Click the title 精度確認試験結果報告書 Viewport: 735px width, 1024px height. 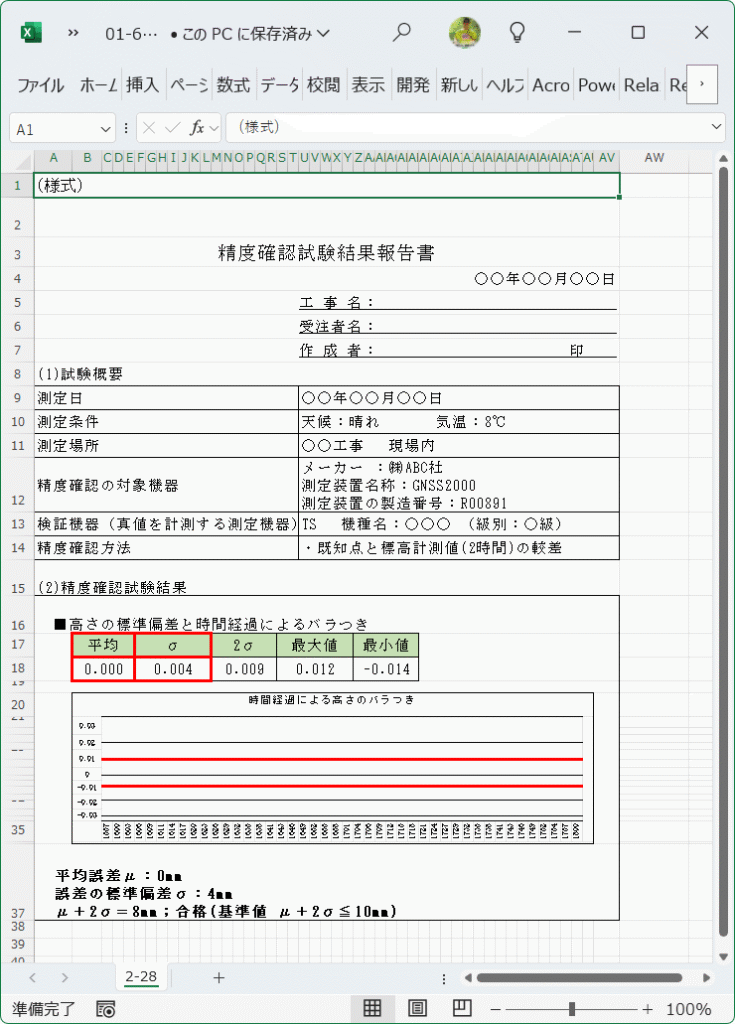tap(326, 253)
